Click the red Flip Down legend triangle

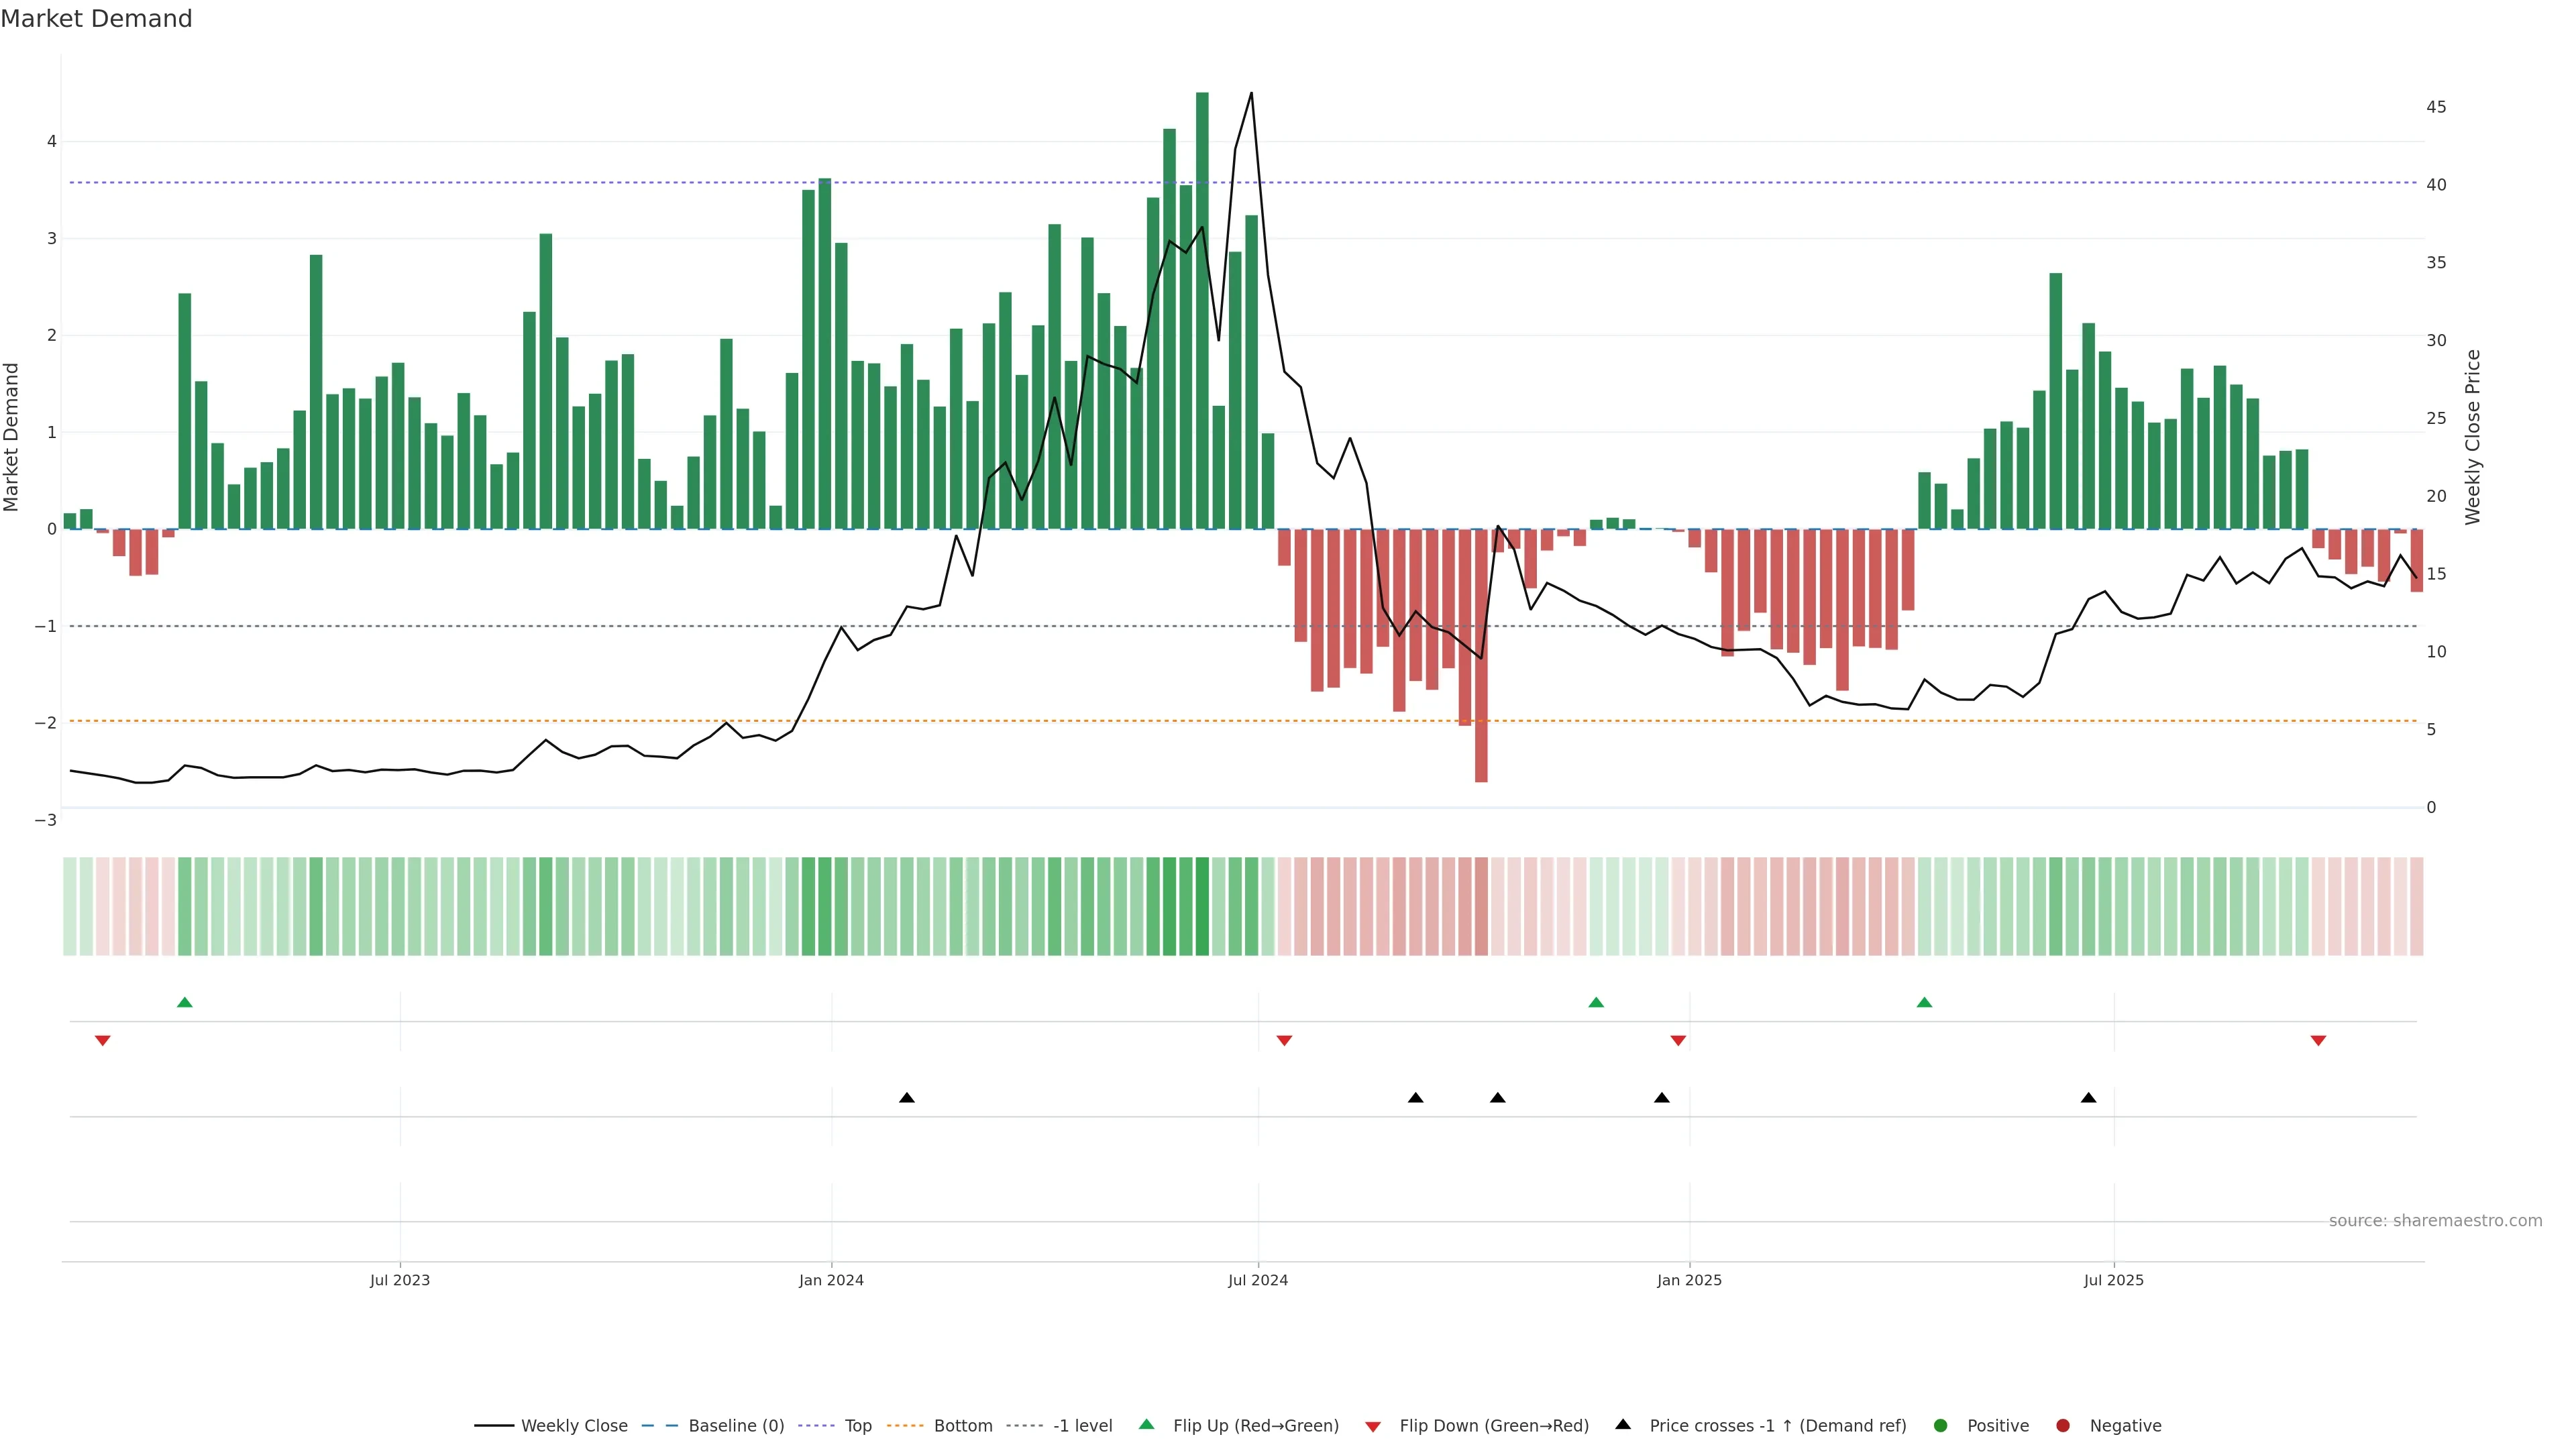tap(1373, 1427)
